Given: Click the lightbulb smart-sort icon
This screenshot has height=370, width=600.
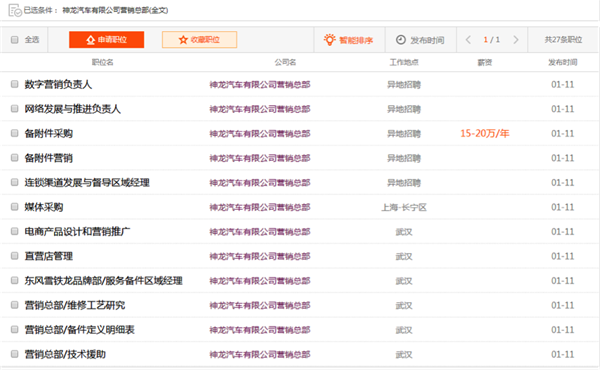Looking at the screenshot, I should 329,39.
